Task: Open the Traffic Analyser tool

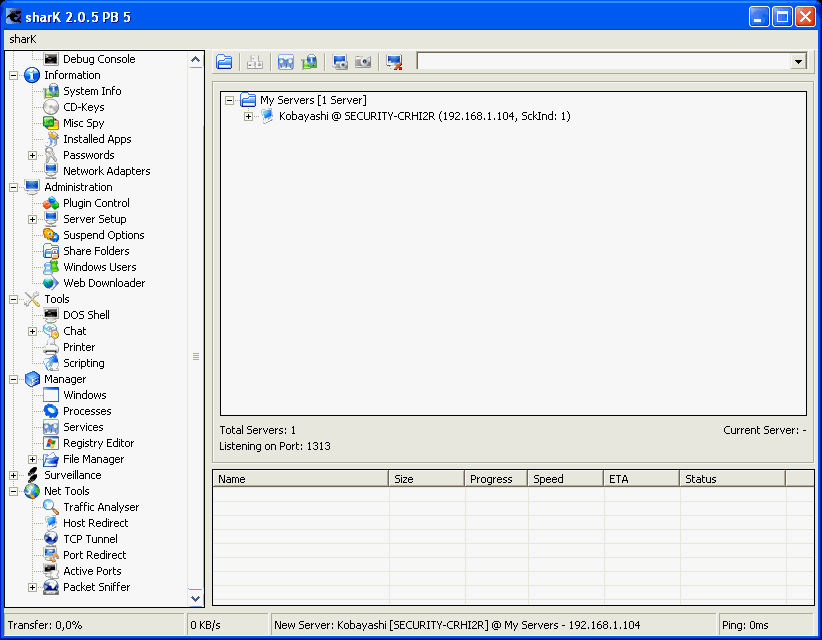Action: pyautogui.click(x=100, y=507)
